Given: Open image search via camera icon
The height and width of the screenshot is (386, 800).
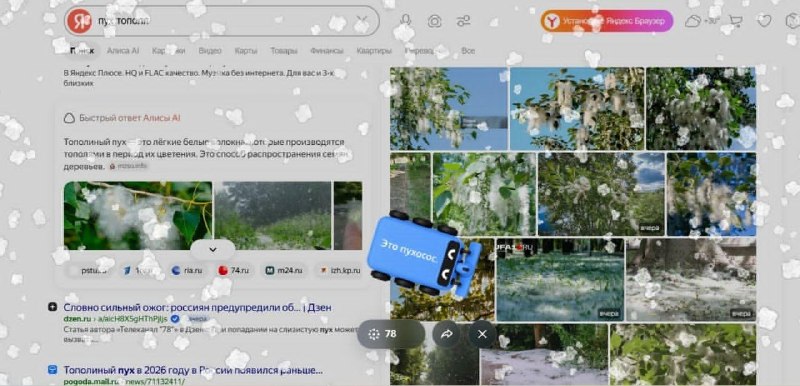Looking at the screenshot, I should (435, 21).
